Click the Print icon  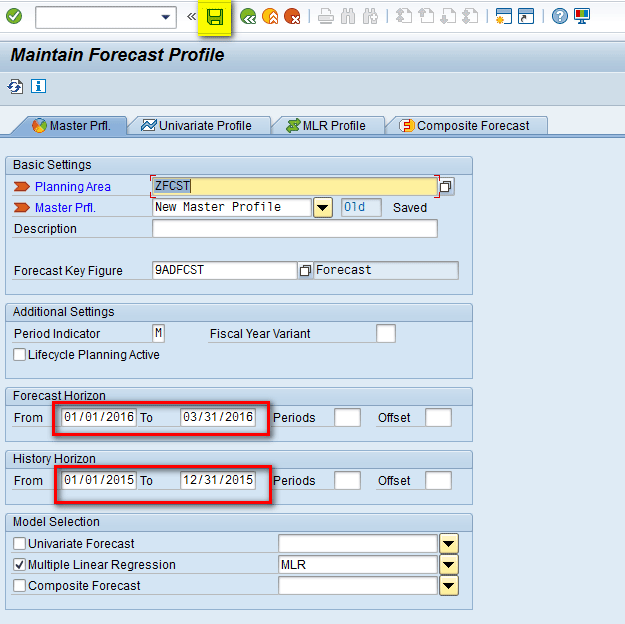coord(326,17)
